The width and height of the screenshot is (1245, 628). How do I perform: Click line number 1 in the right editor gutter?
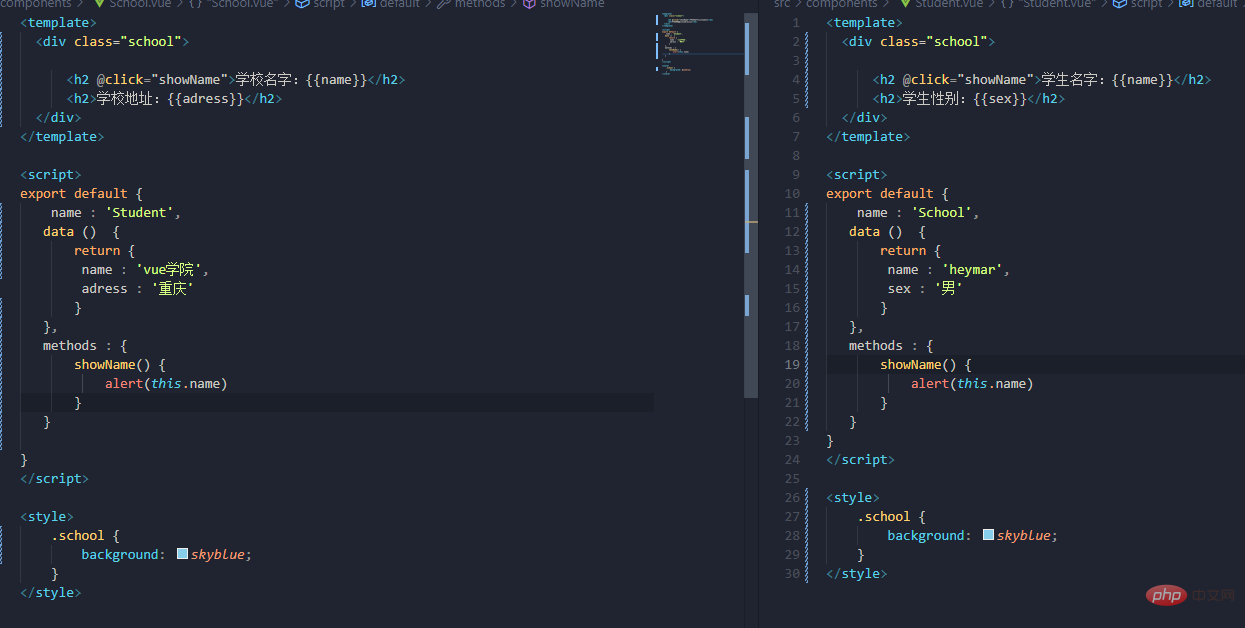tap(796, 22)
